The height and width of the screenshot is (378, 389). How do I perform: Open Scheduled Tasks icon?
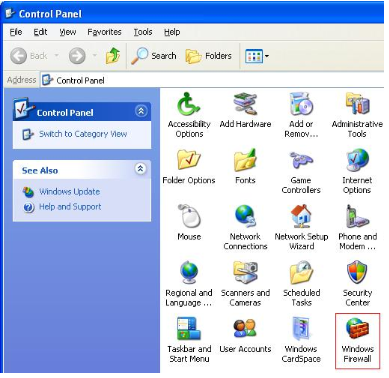pos(301,284)
